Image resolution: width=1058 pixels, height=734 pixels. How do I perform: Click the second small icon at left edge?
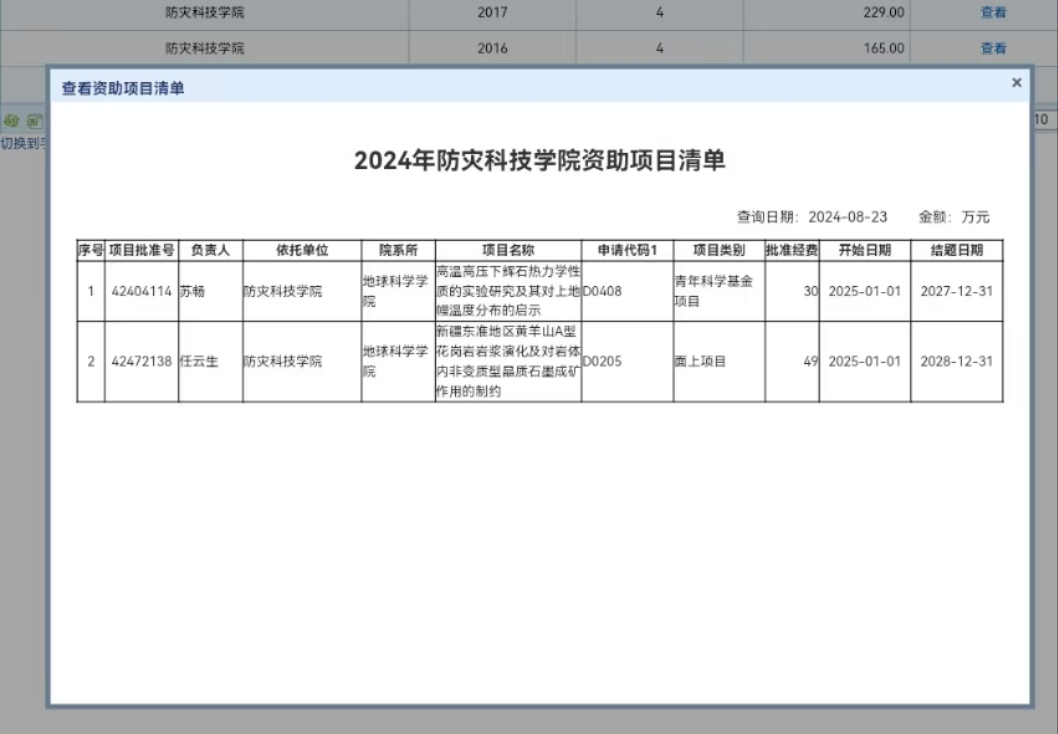point(33,120)
